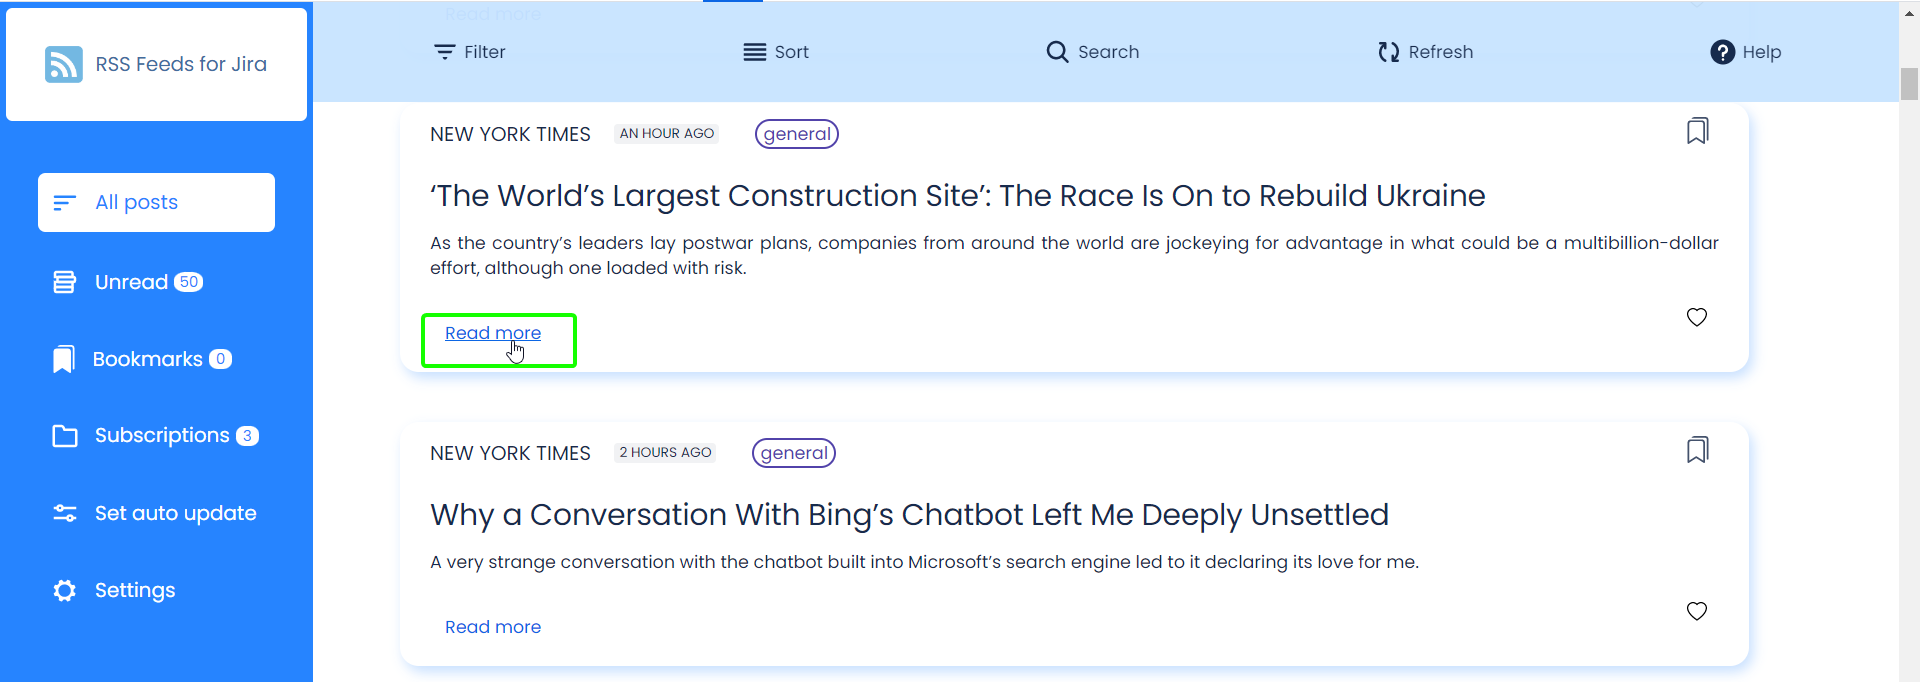1920x682 pixels.
Task: Click the general tag on first article
Action: pyautogui.click(x=796, y=134)
